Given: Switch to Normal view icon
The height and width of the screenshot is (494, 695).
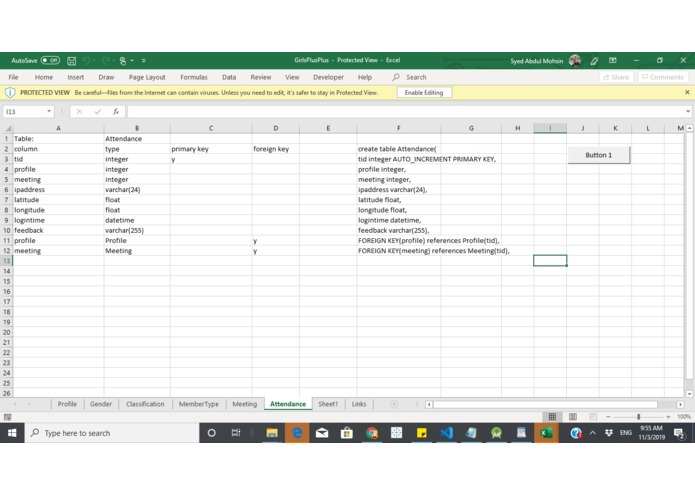Looking at the screenshot, I should tap(552, 416).
